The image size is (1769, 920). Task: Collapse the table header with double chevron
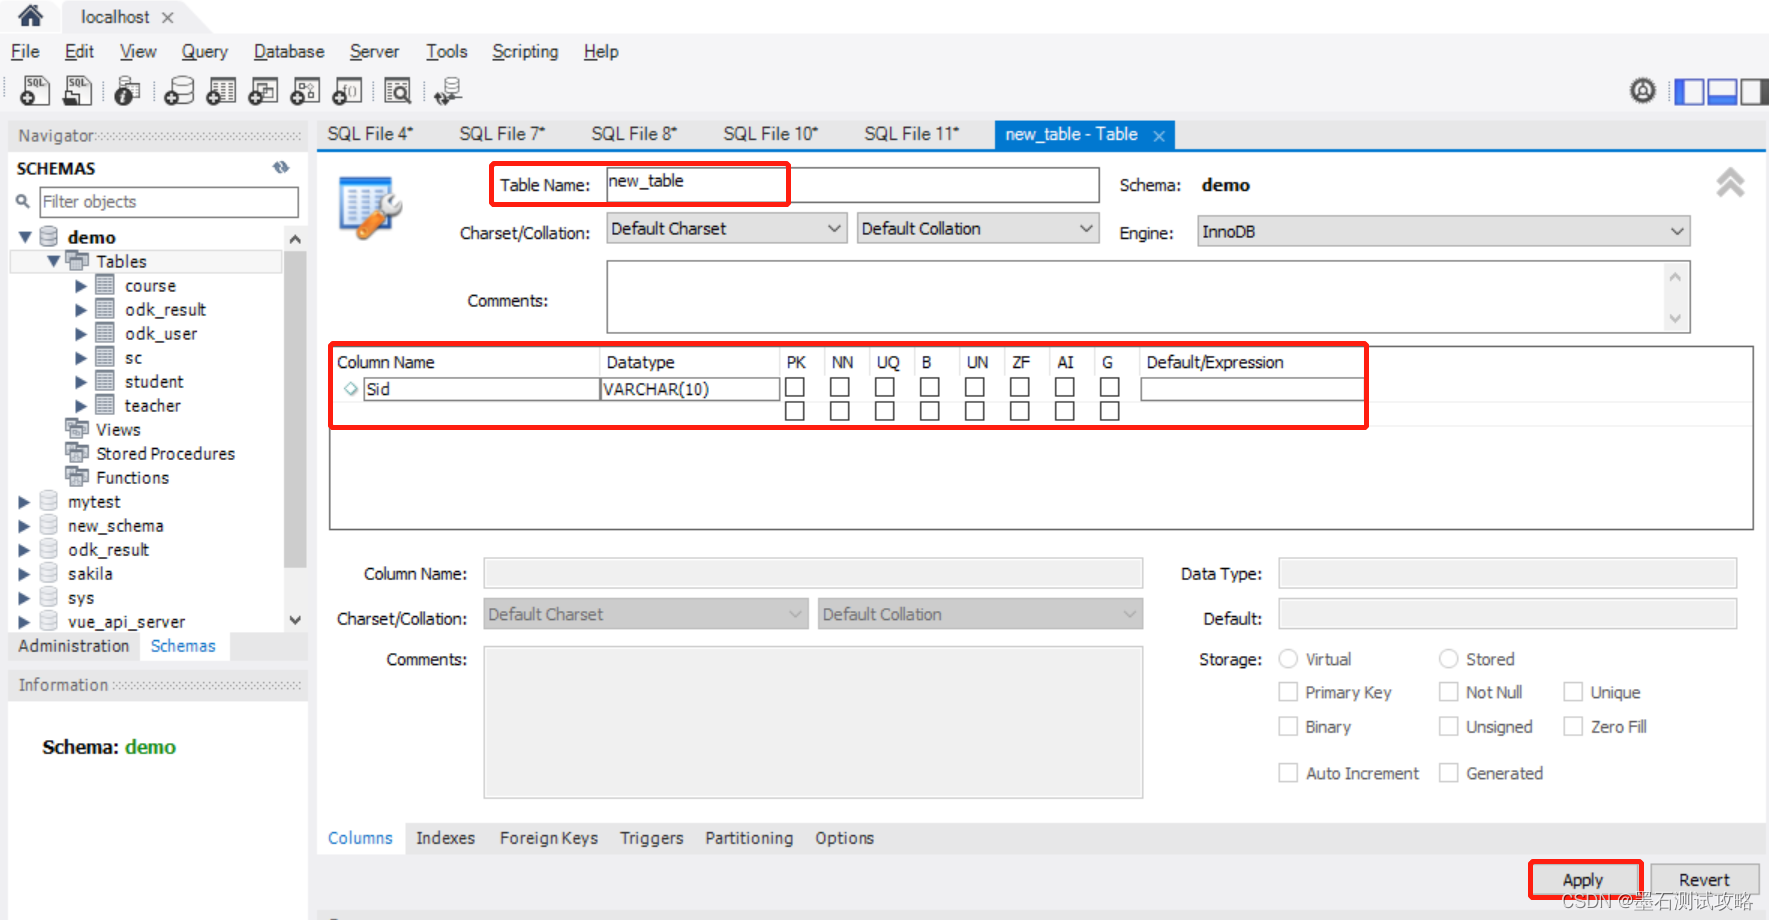[1731, 183]
